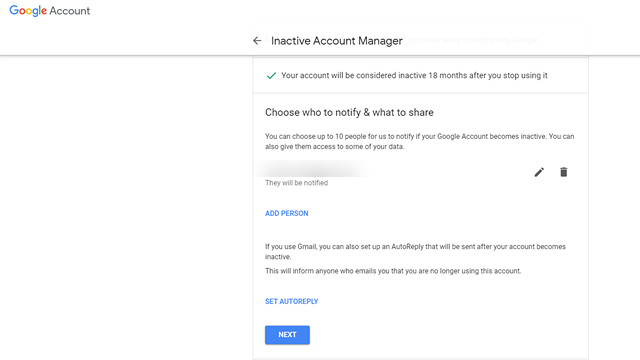
Task: Open the Google Account logo
Action: [49, 11]
